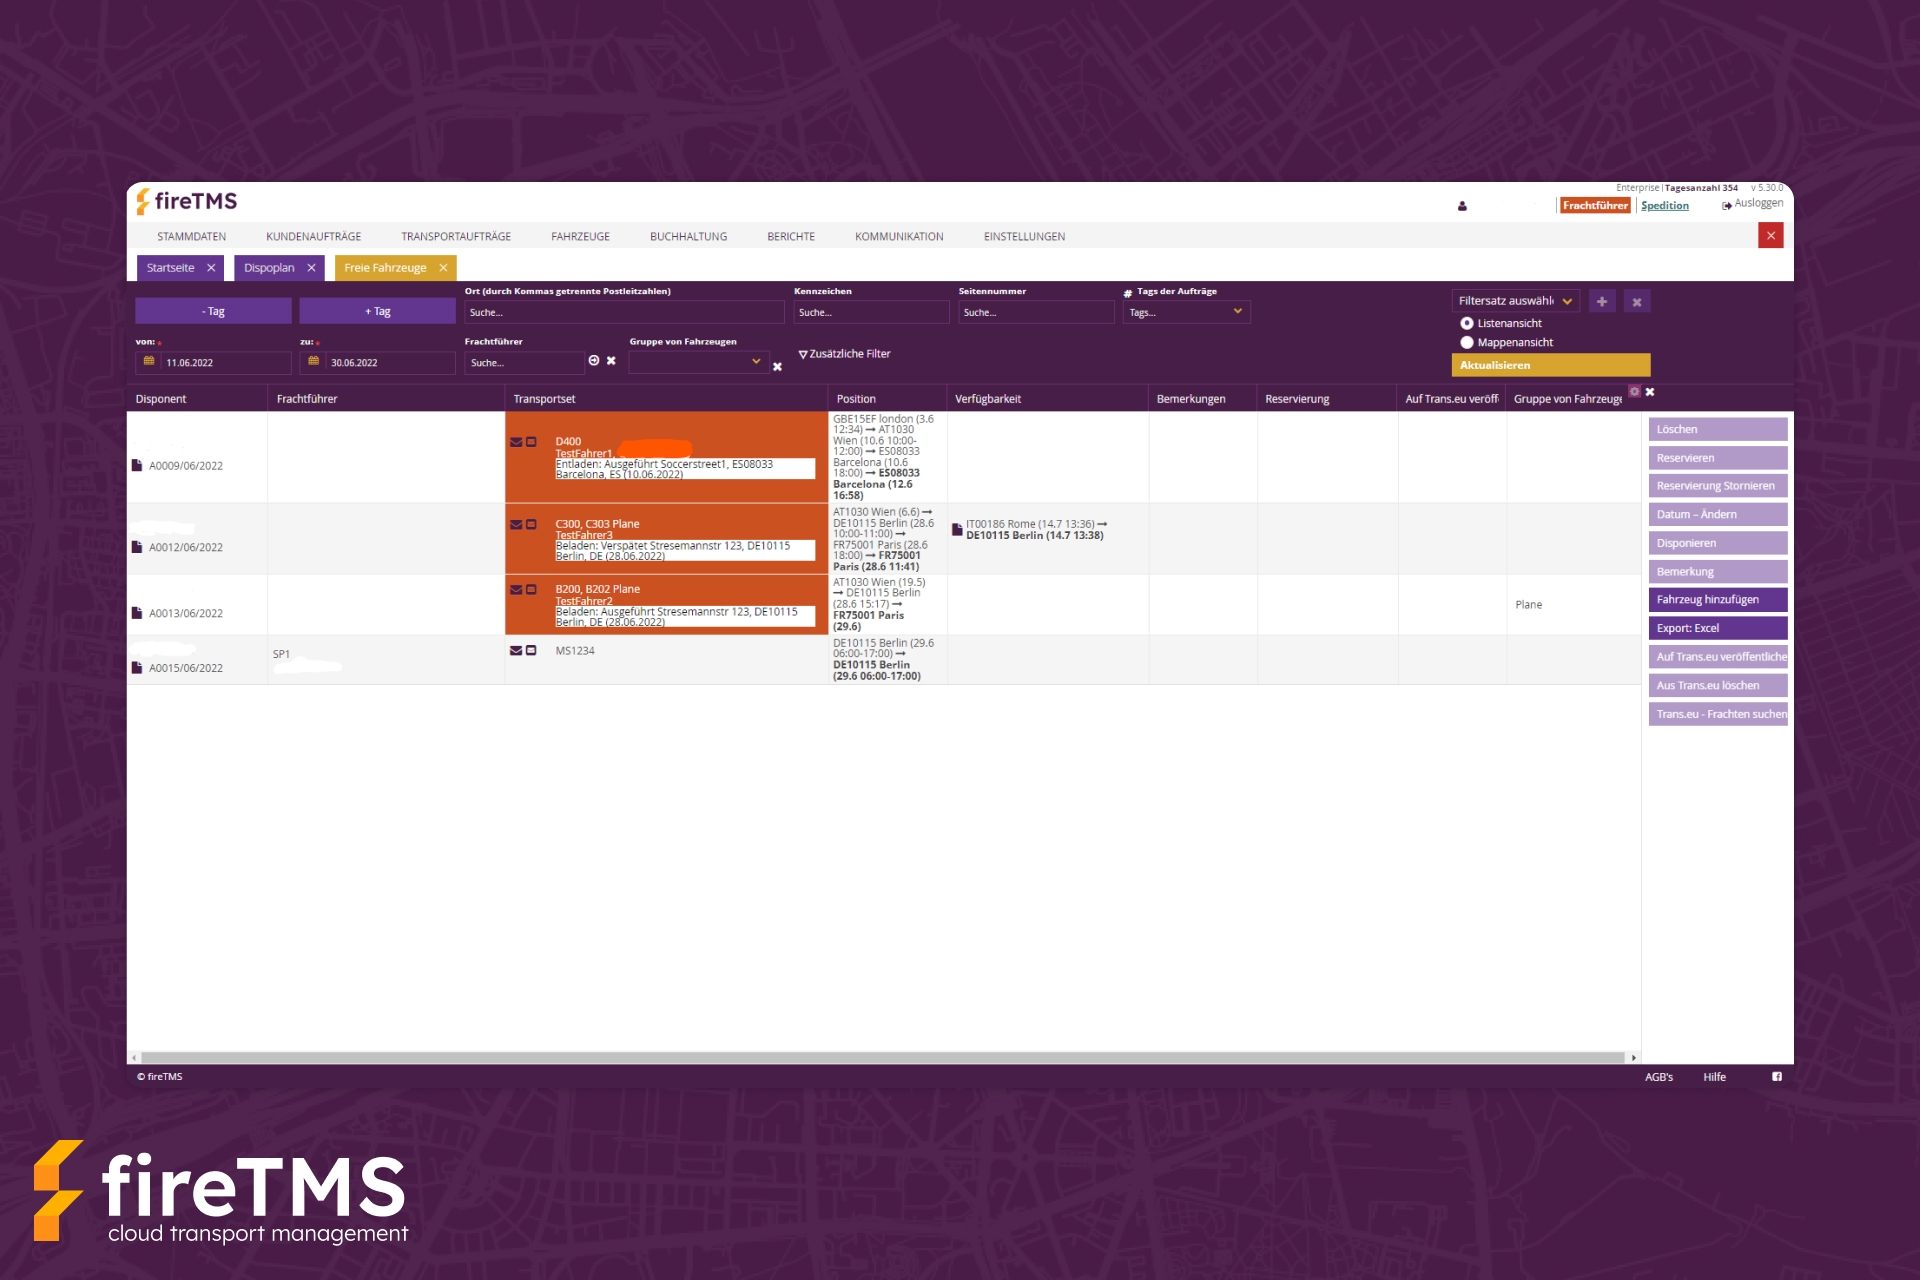Click the column settings gear icon

(x=1634, y=392)
